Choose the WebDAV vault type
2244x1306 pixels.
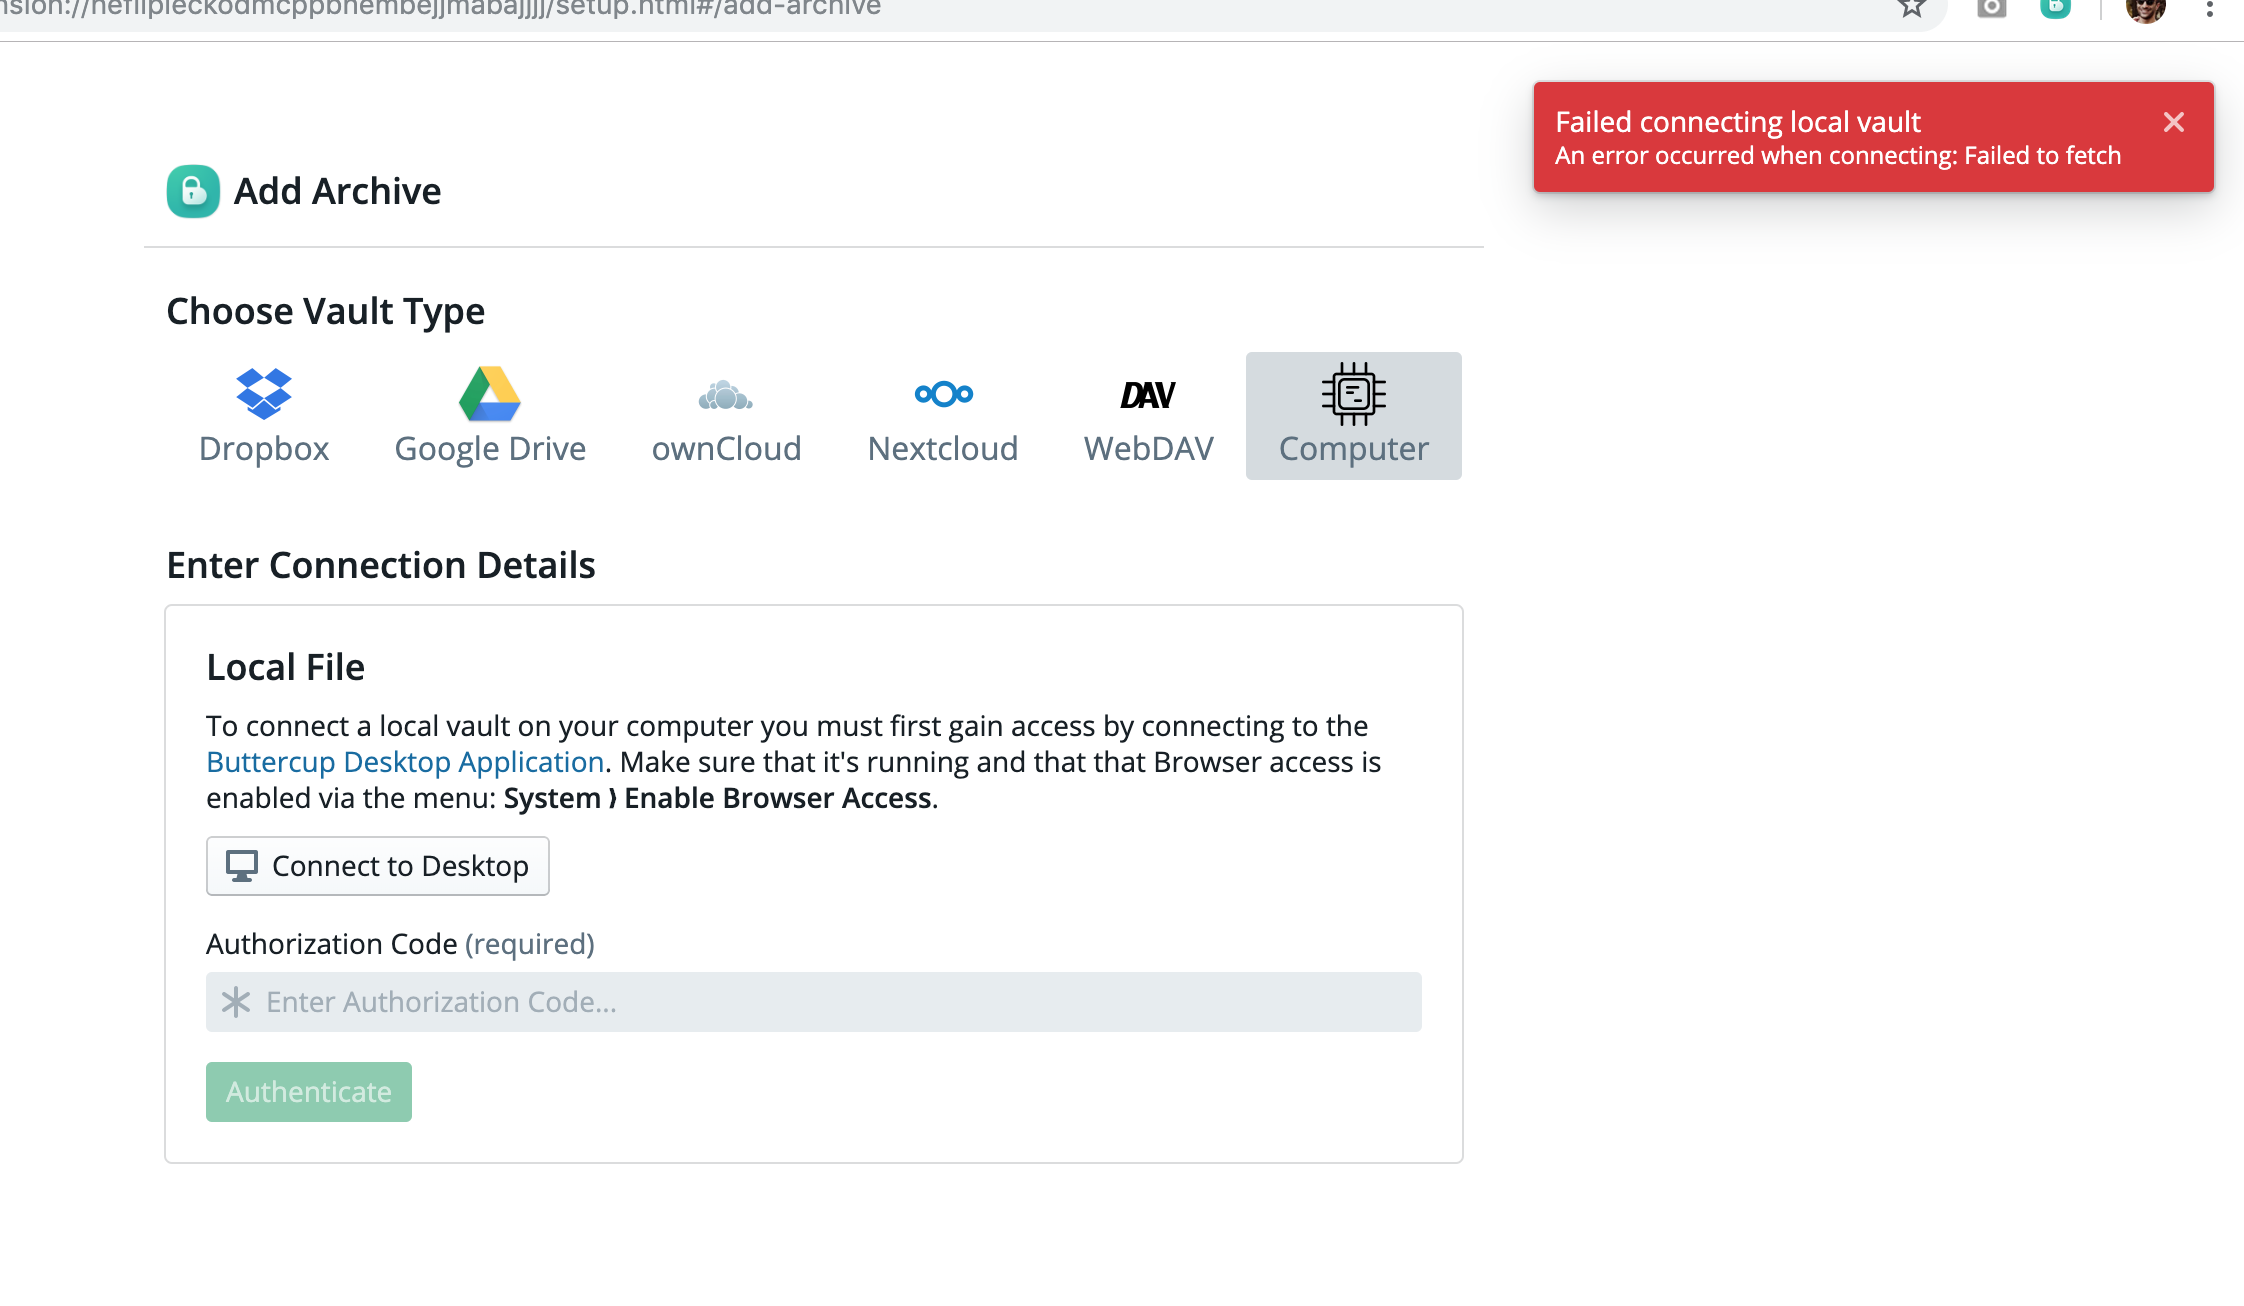click(1149, 416)
